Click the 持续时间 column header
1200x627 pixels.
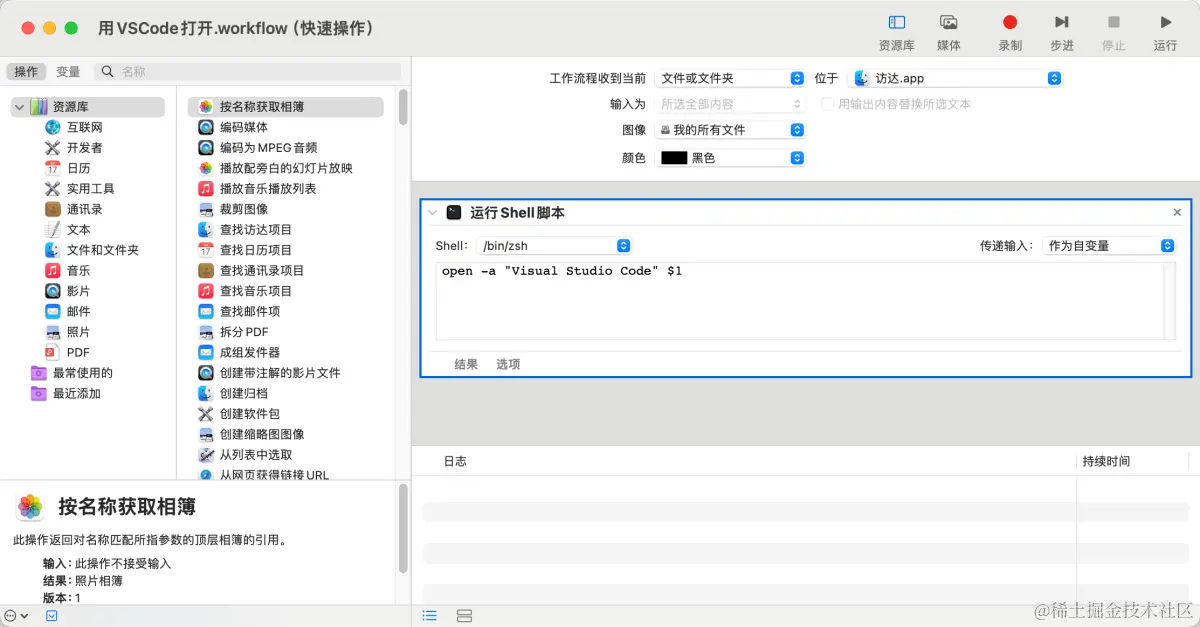1106,461
